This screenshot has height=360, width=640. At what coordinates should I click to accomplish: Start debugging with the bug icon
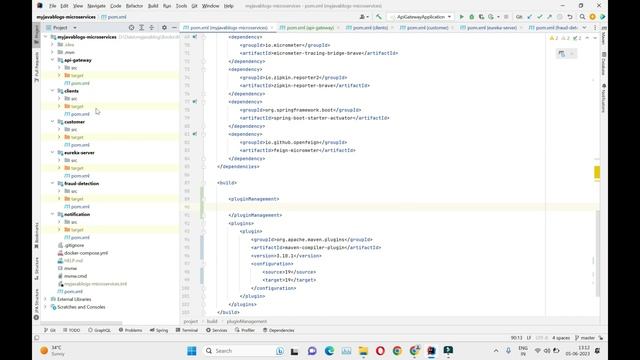click(x=471, y=17)
